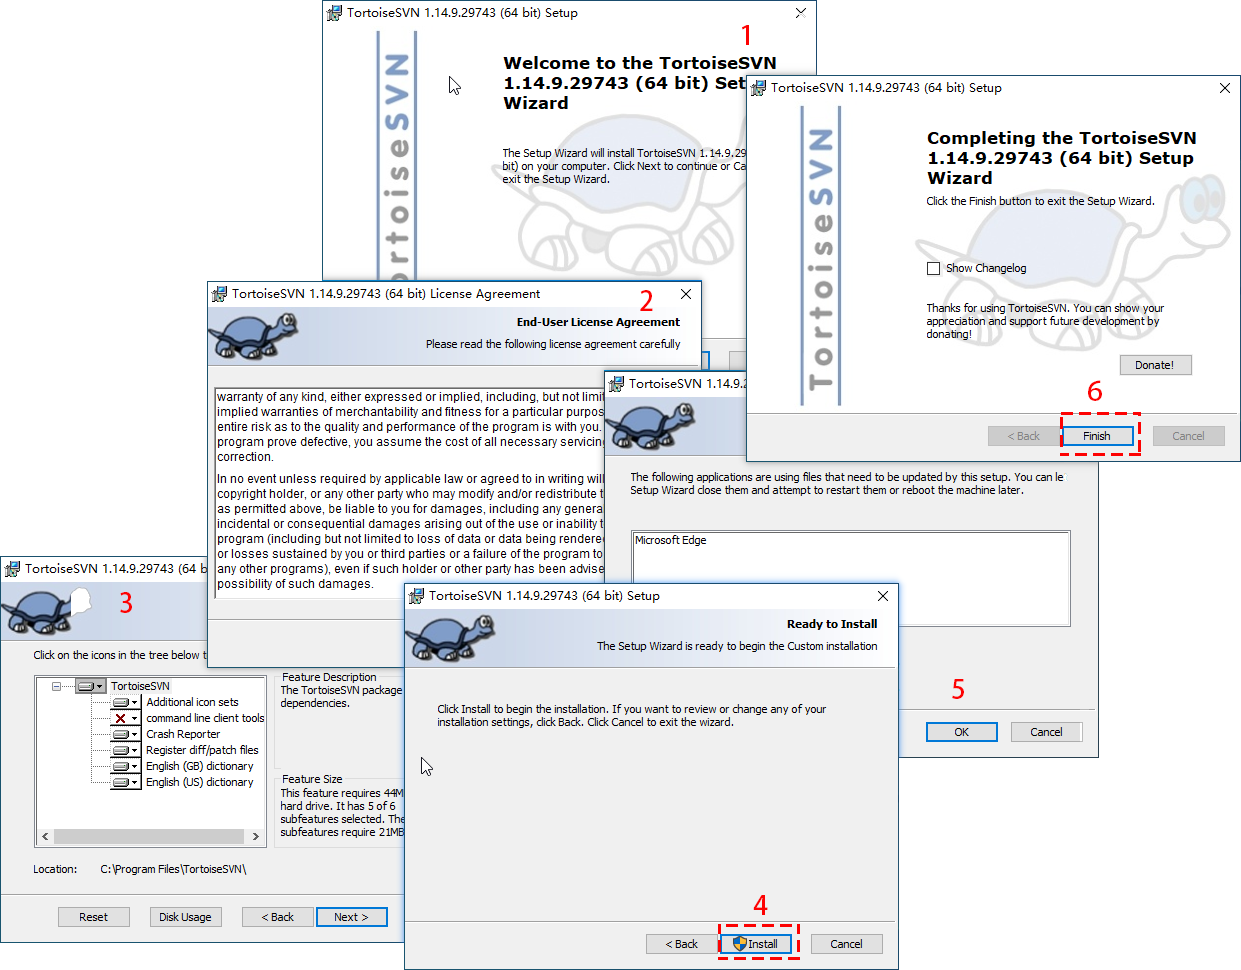Click the Ready to Install window title icon
Image resolution: width=1241 pixels, height=970 pixels.
[416, 596]
